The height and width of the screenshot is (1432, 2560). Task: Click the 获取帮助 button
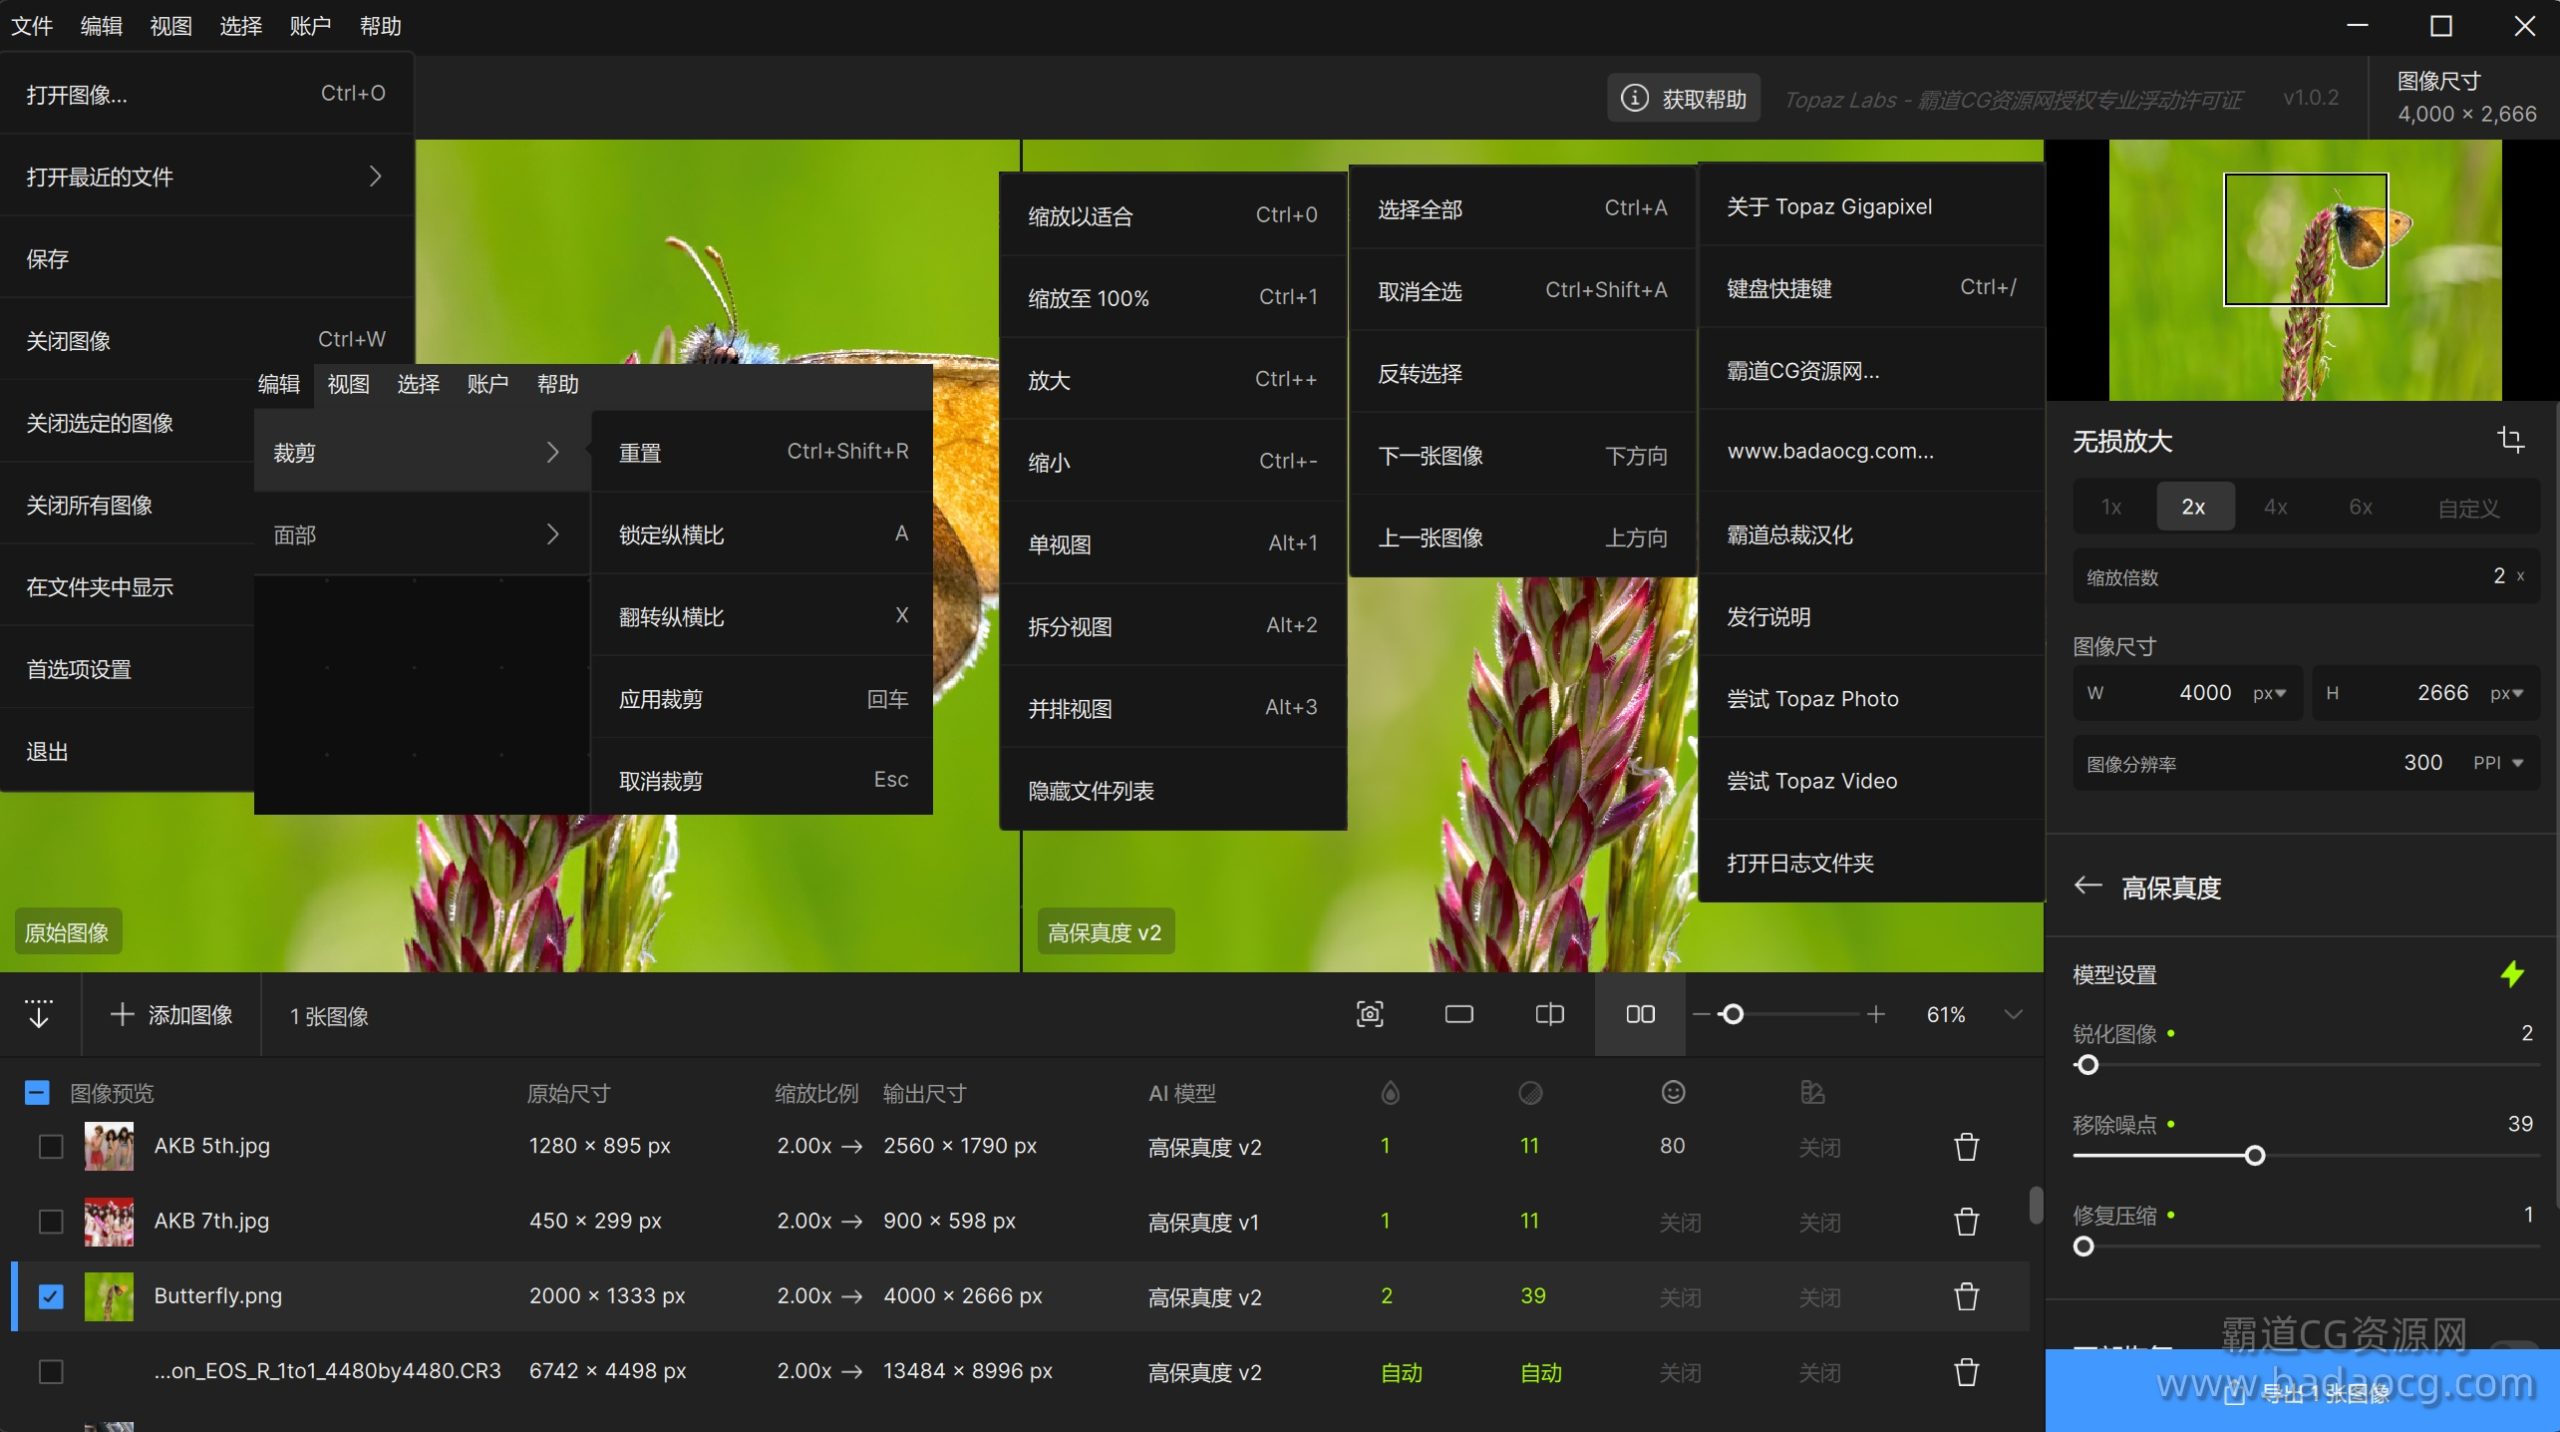point(1684,98)
